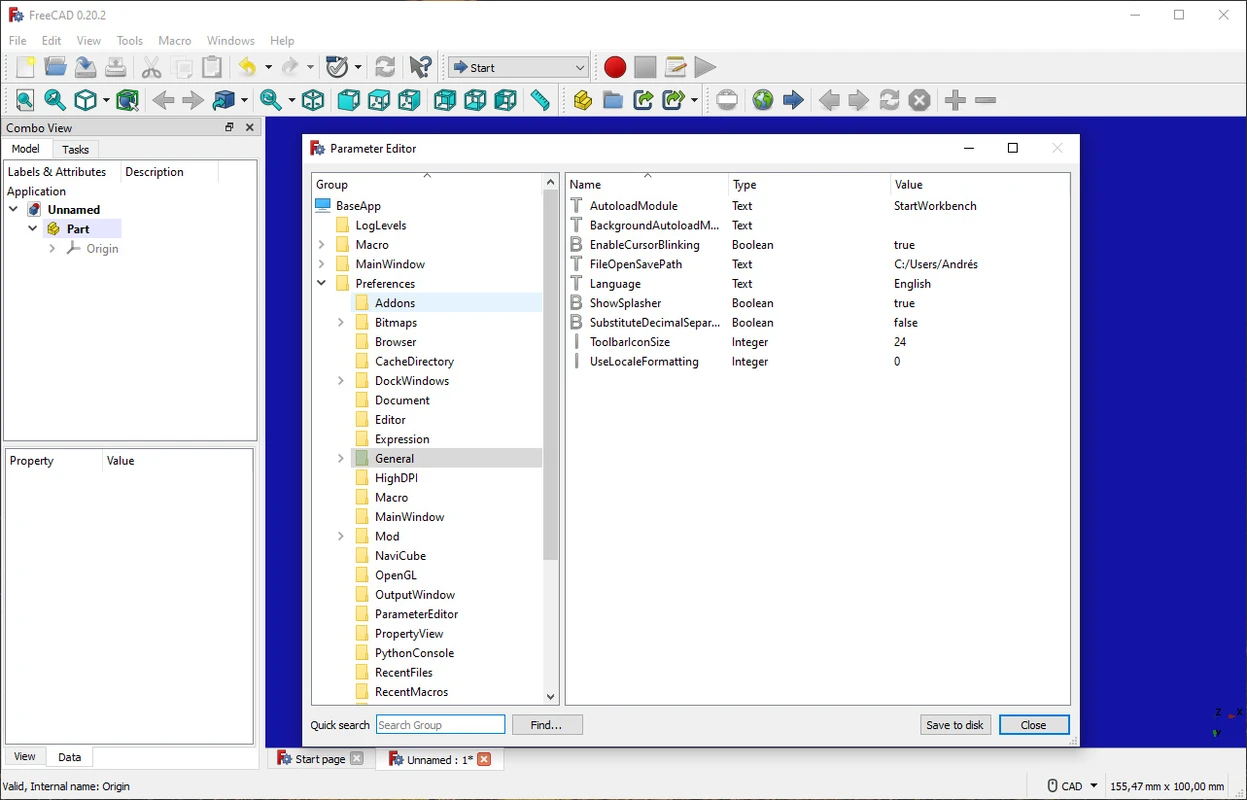Select the Addons folder in Preferences
Screen dimensions: 1247x800
pyautogui.click(x=395, y=303)
